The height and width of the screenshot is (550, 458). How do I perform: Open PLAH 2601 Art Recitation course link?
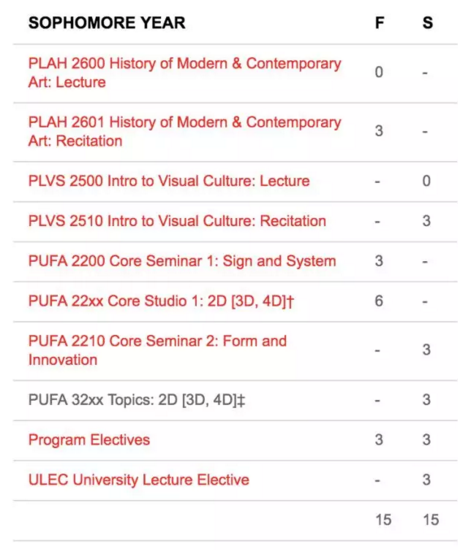click(x=184, y=132)
